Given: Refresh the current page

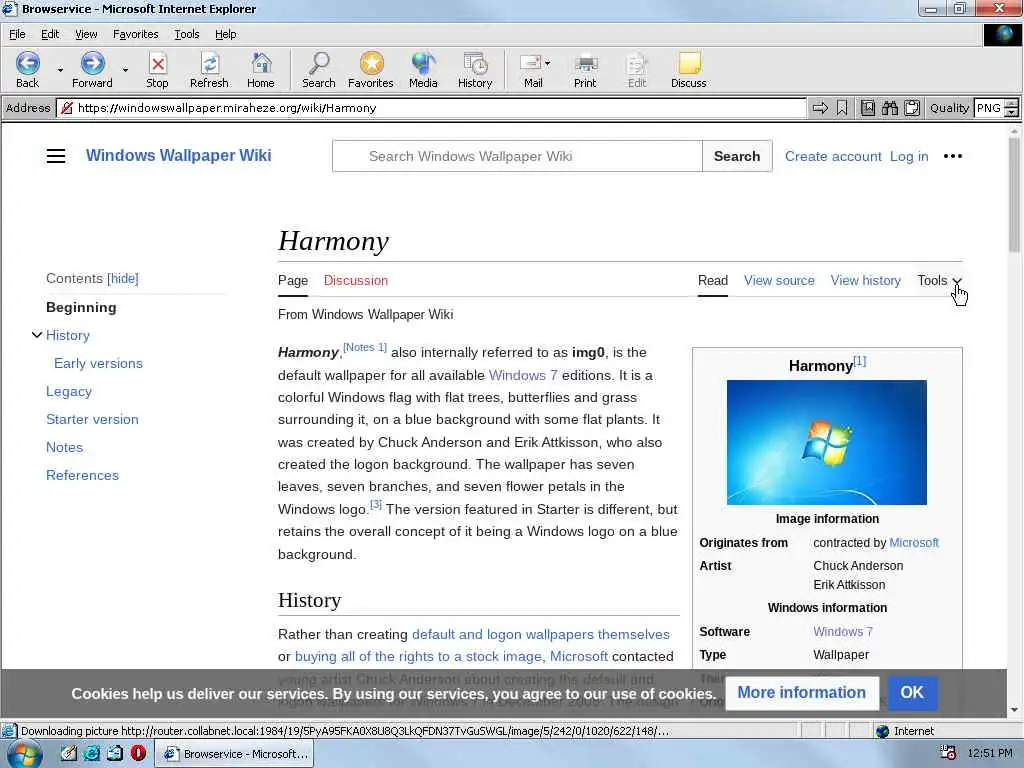Looking at the screenshot, I should point(209,69).
